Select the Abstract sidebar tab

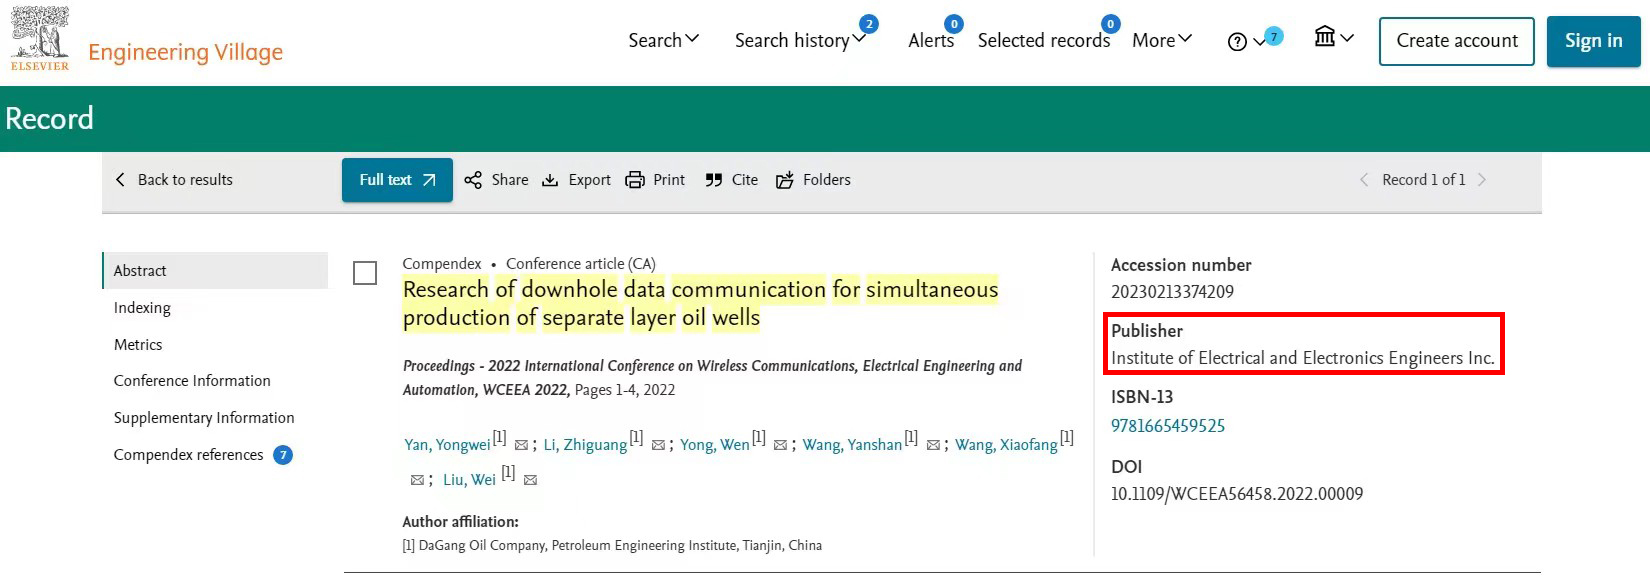coord(215,271)
